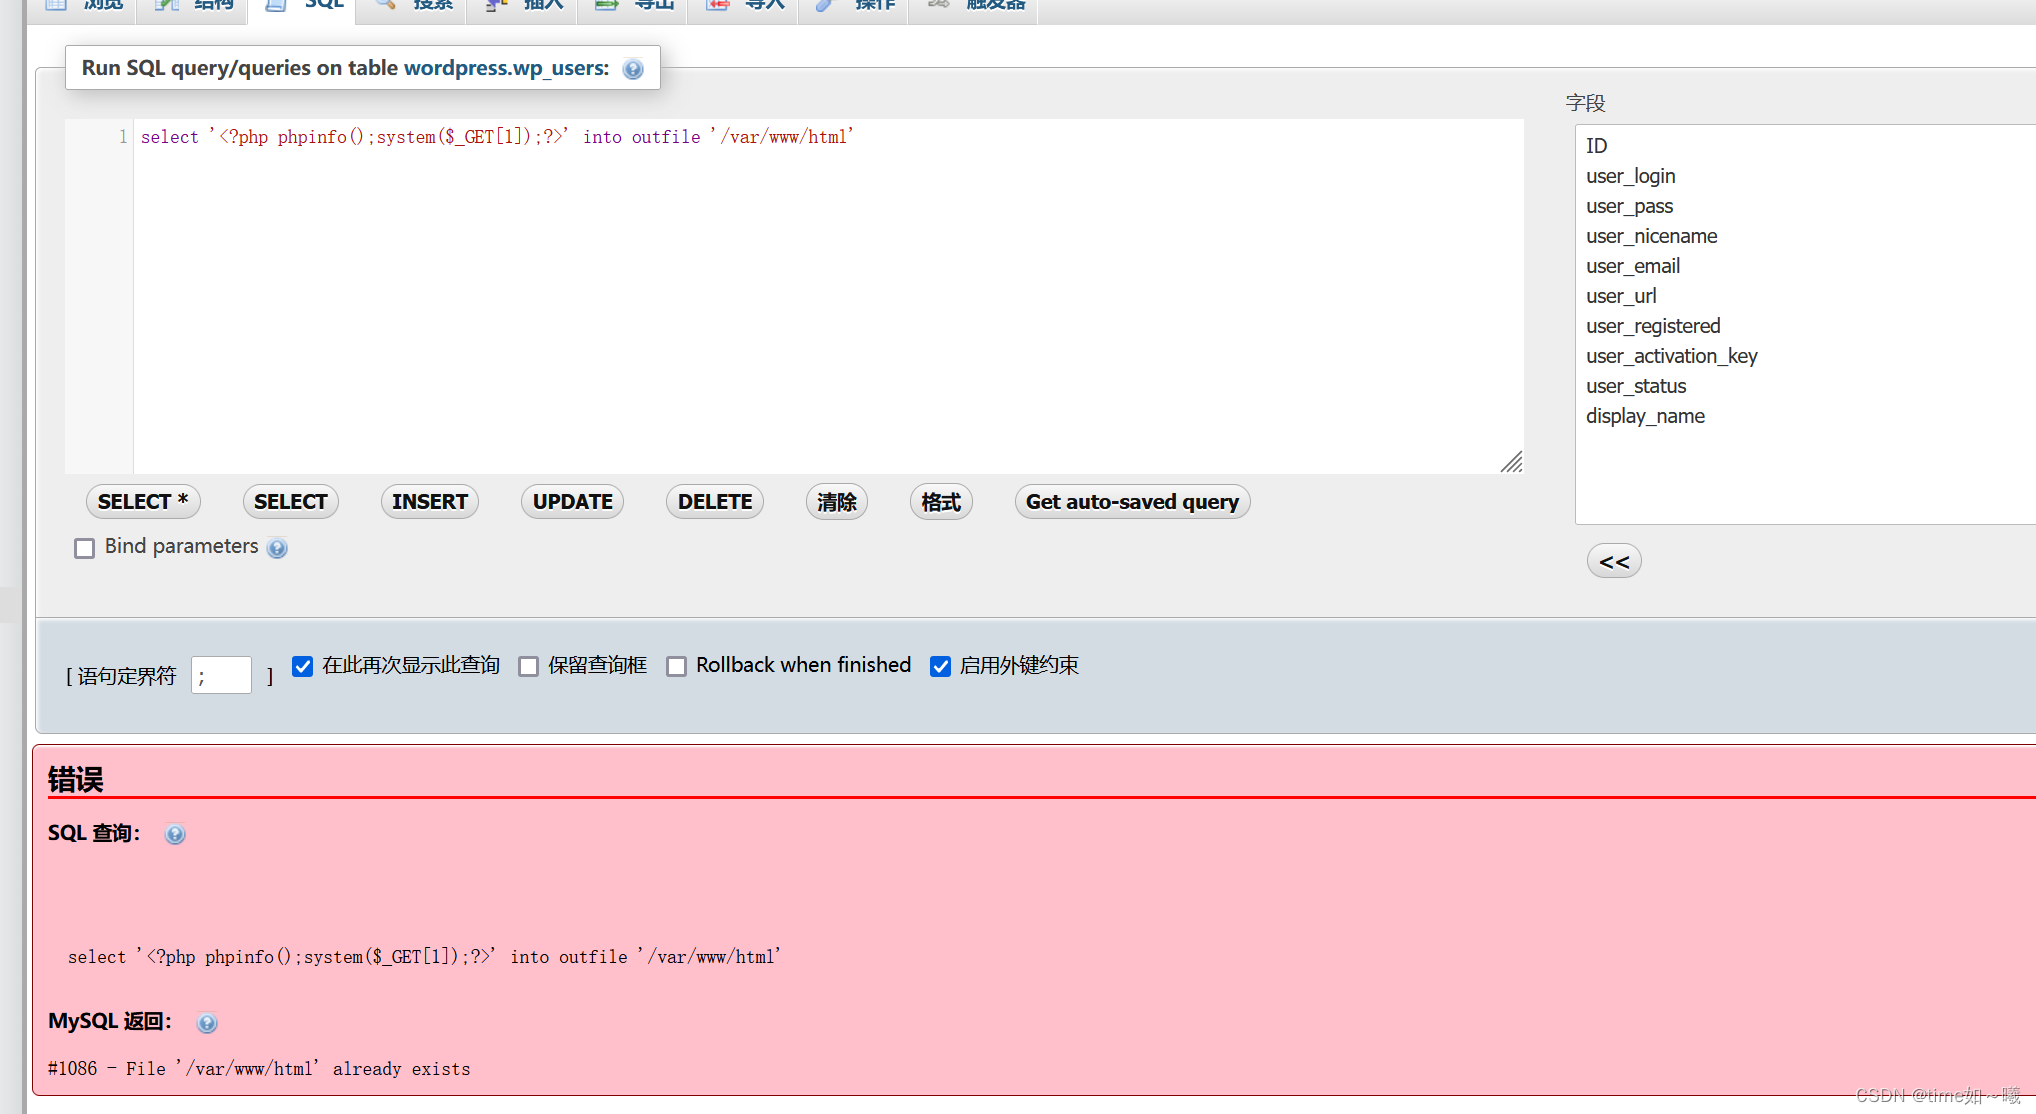Click the SELECT * button
The height and width of the screenshot is (1114, 2036).
point(143,502)
